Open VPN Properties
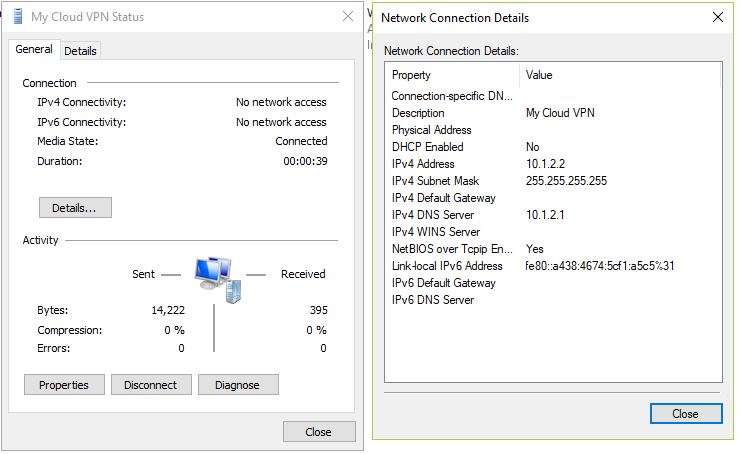 pos(64,385)
